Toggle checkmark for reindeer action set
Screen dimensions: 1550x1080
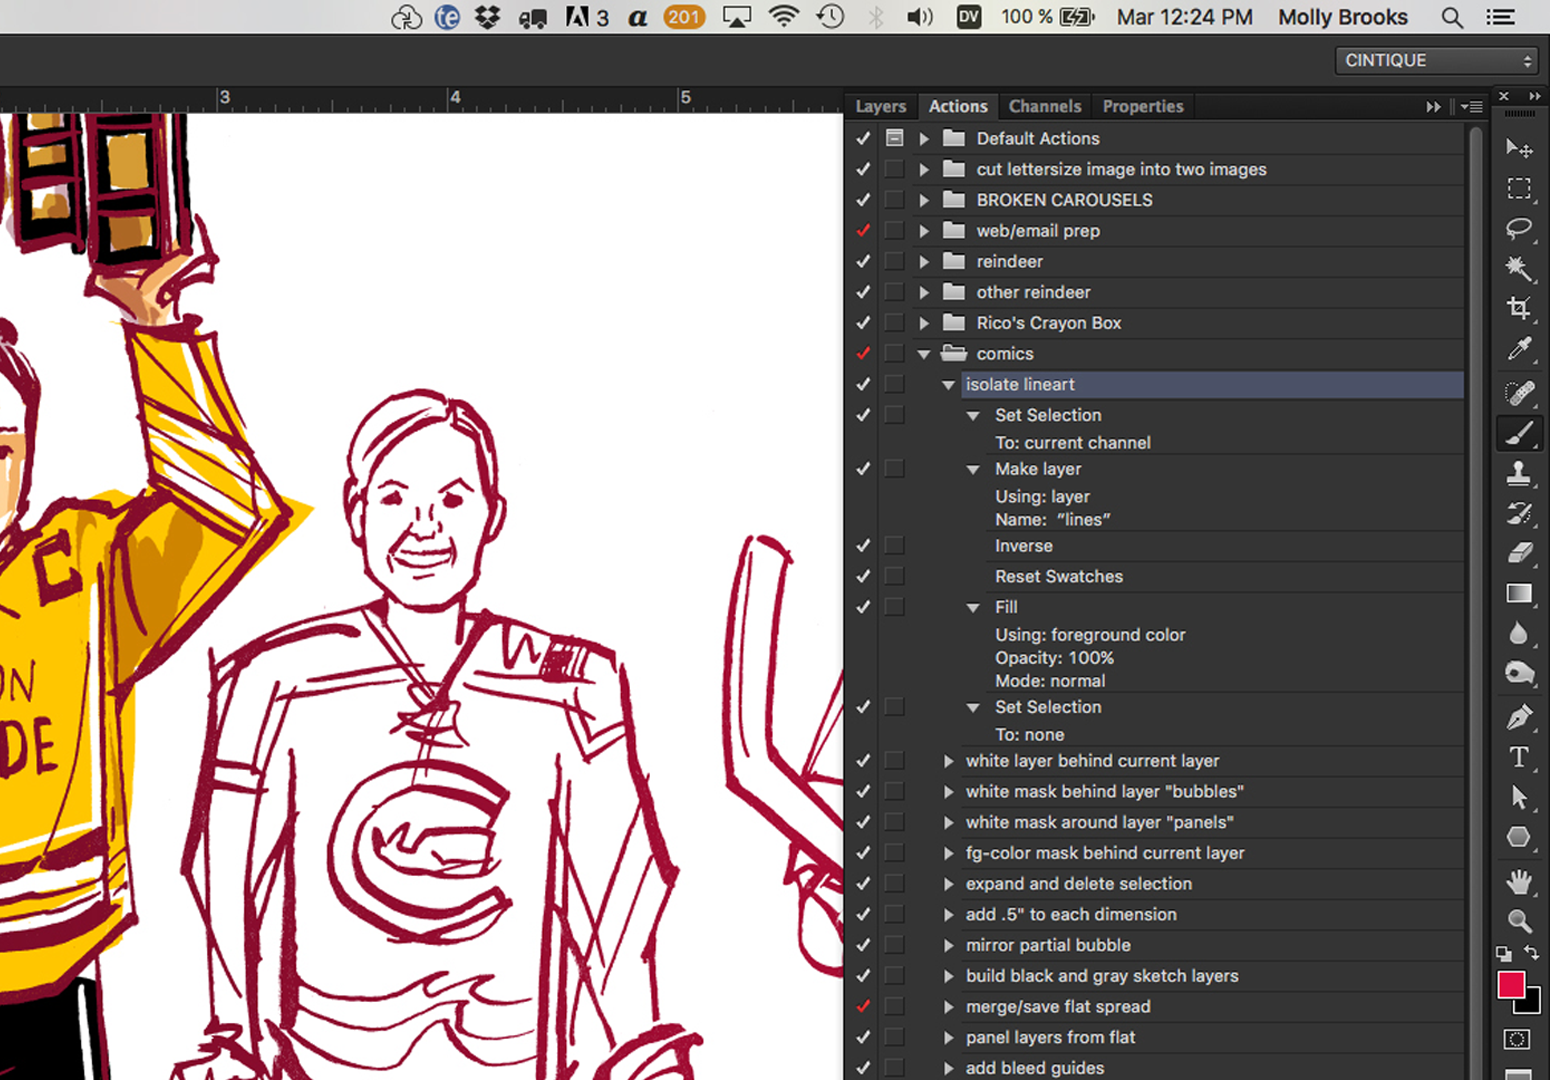(x=863, y=261)
